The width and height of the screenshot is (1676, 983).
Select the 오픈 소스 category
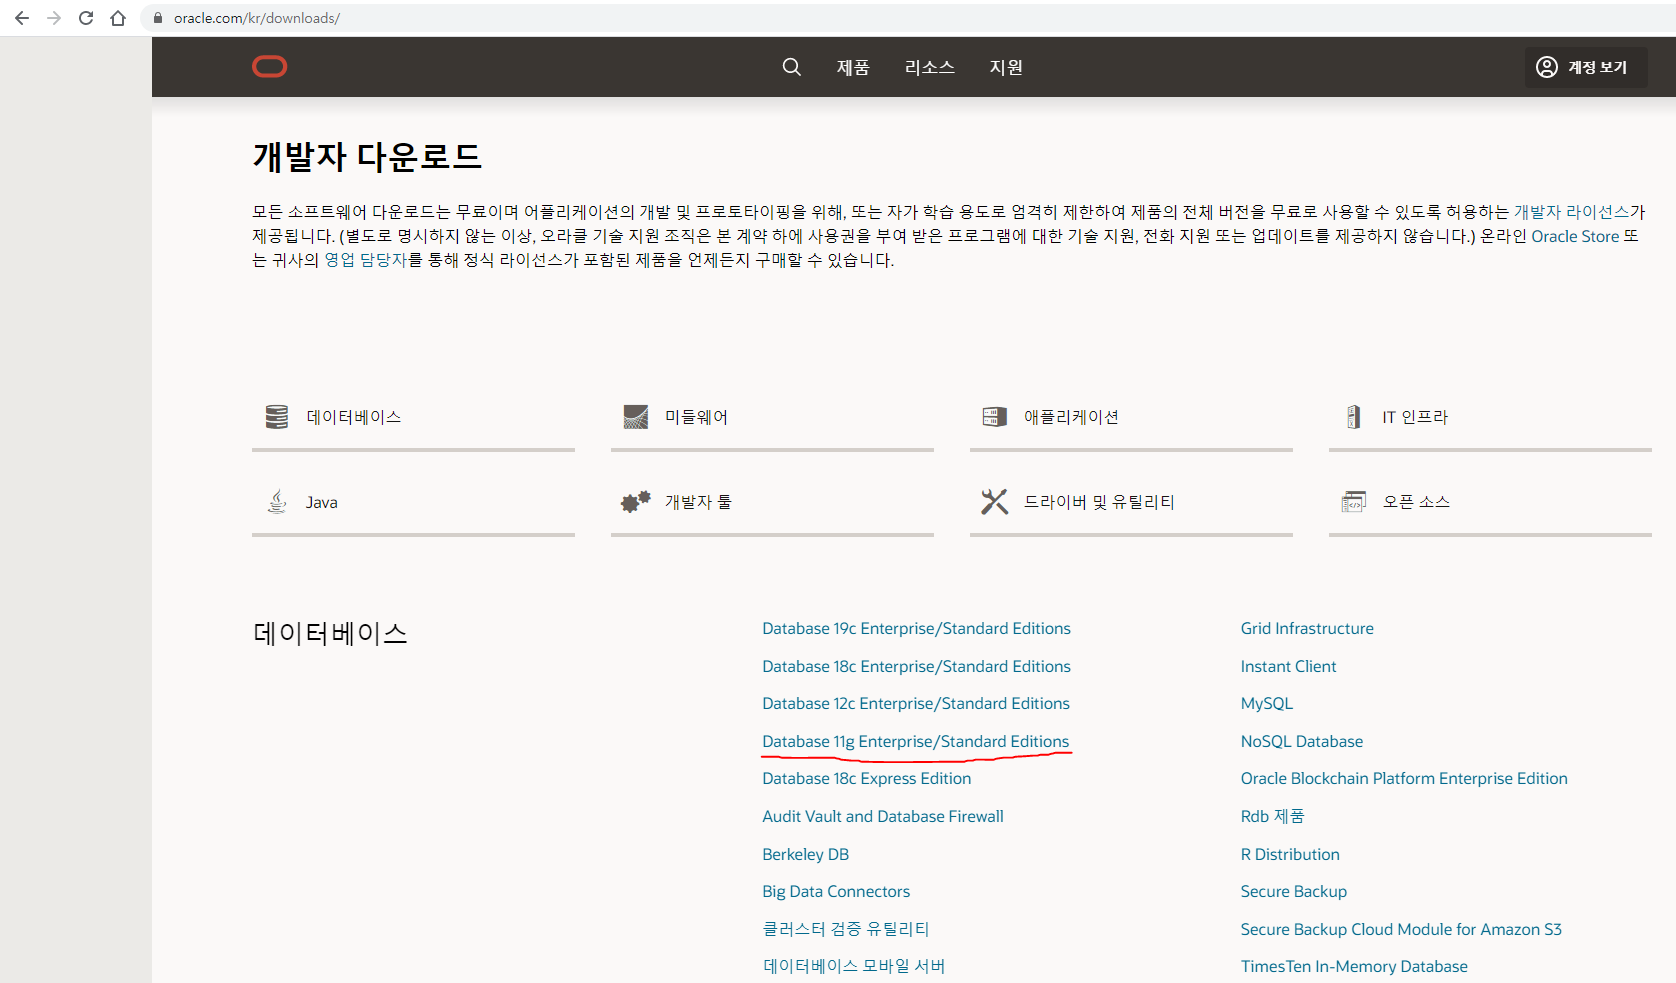1490,503
